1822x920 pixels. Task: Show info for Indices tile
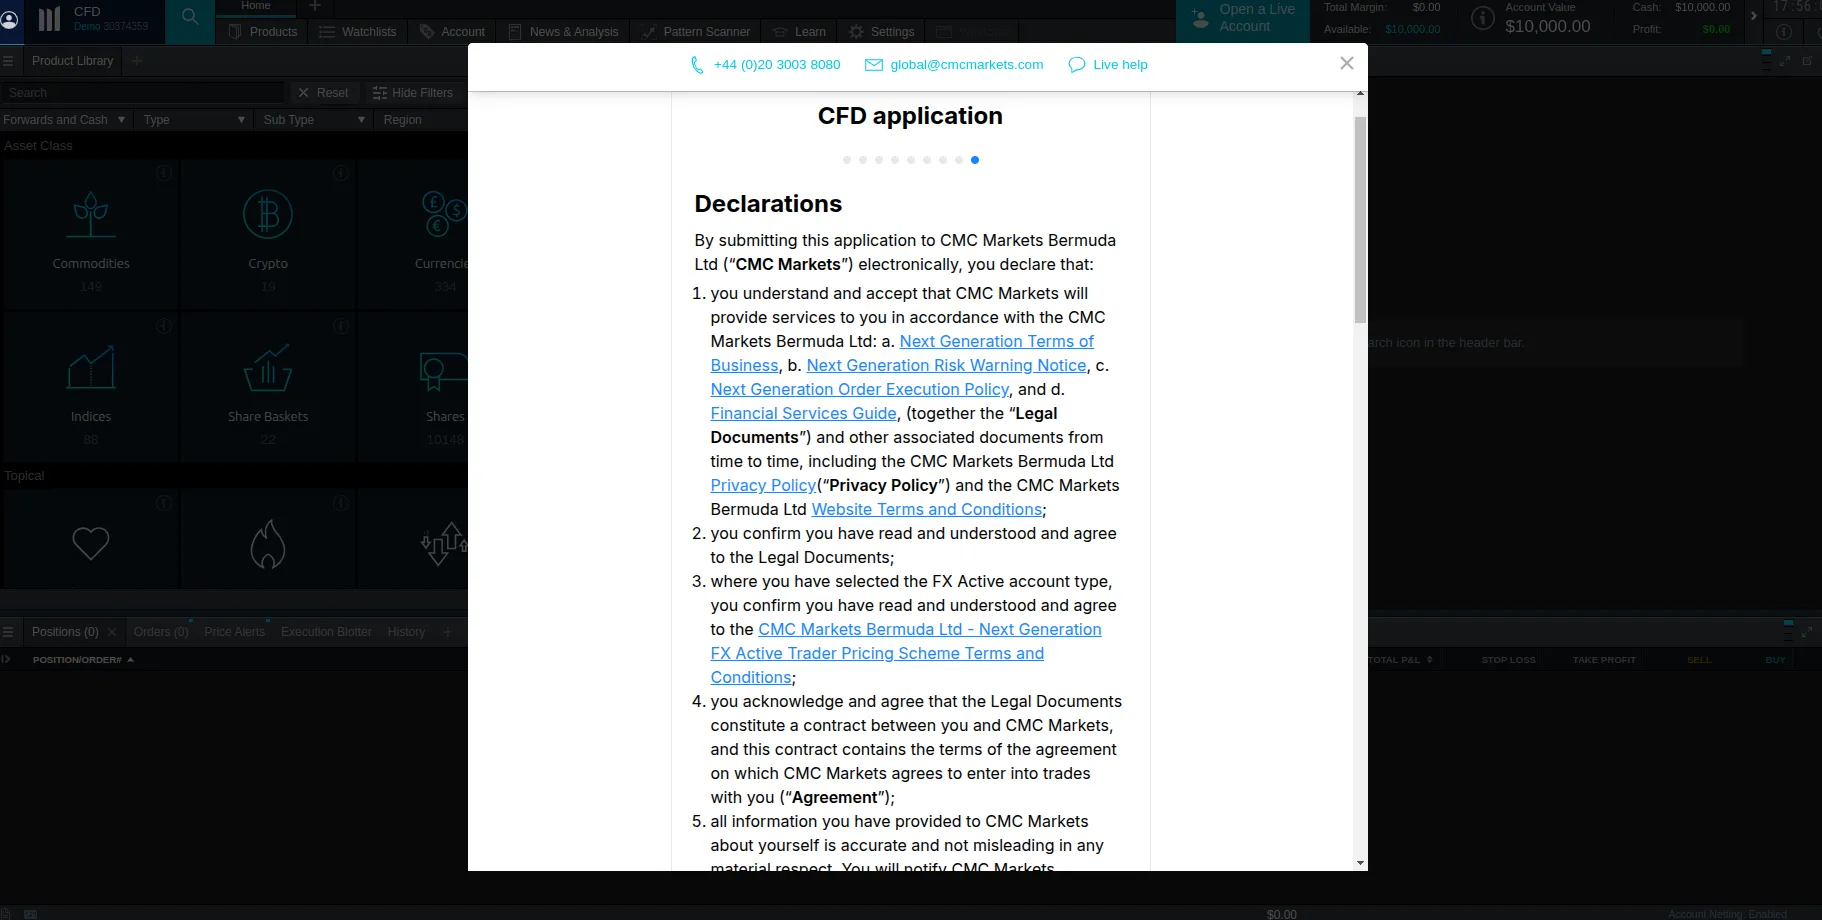click(x=164, y=326)
